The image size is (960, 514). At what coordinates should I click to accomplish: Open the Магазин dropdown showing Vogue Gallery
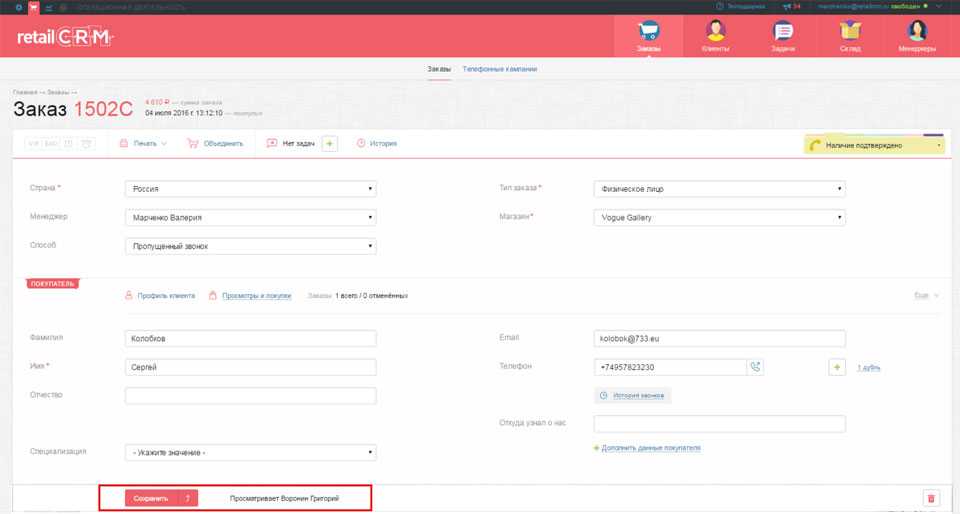[x=719, y=217]
